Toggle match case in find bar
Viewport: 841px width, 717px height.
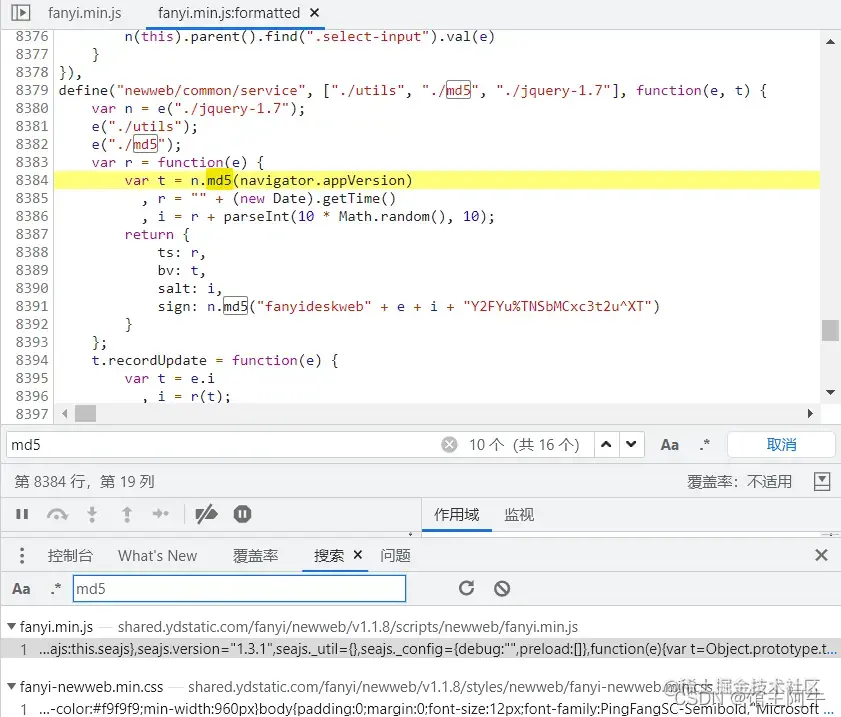tap(669, 445)
